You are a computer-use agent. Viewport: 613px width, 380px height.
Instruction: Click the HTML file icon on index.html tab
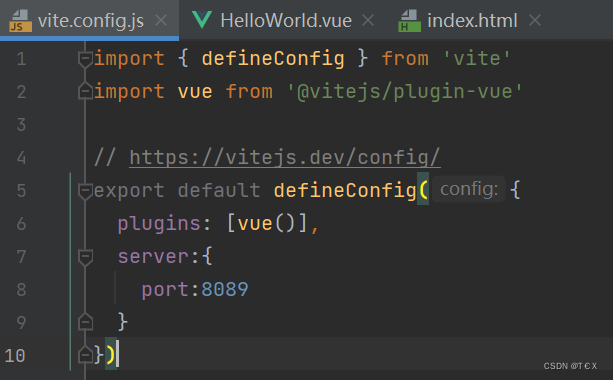409,21
